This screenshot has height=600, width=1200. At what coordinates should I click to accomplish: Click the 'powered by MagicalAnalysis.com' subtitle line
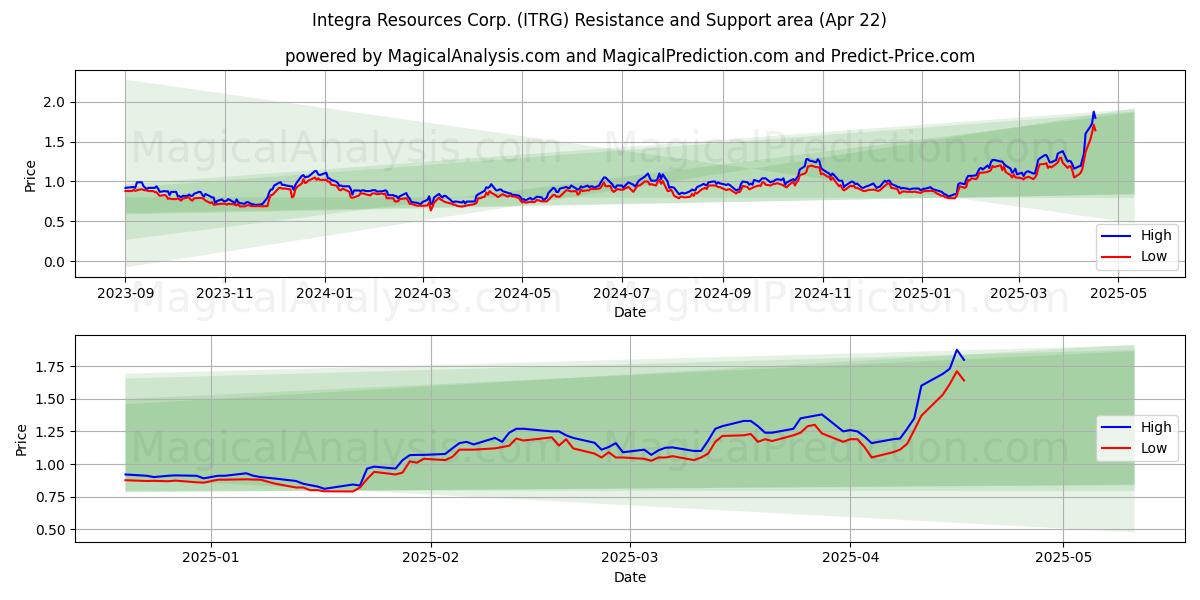click(x=630, y=56)
